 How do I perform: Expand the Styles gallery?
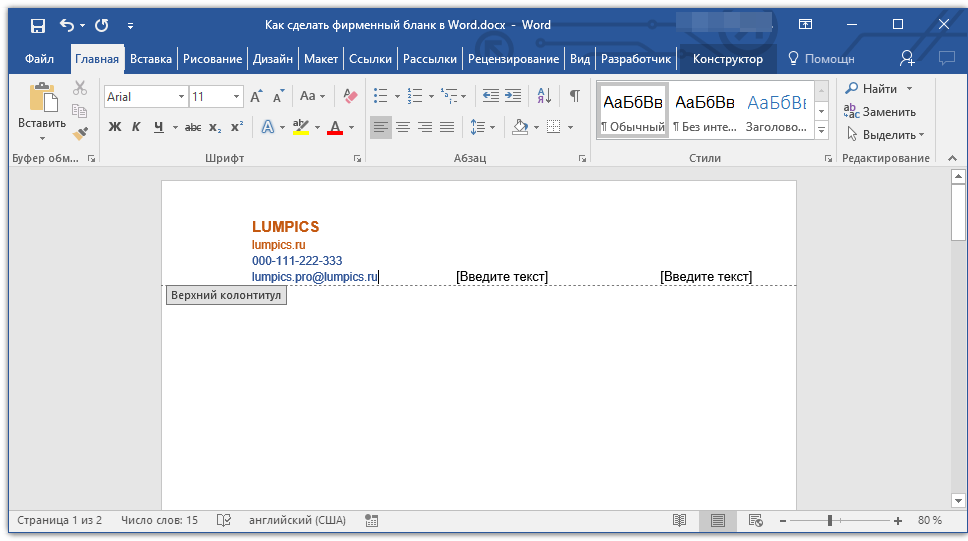coord(822,131)
